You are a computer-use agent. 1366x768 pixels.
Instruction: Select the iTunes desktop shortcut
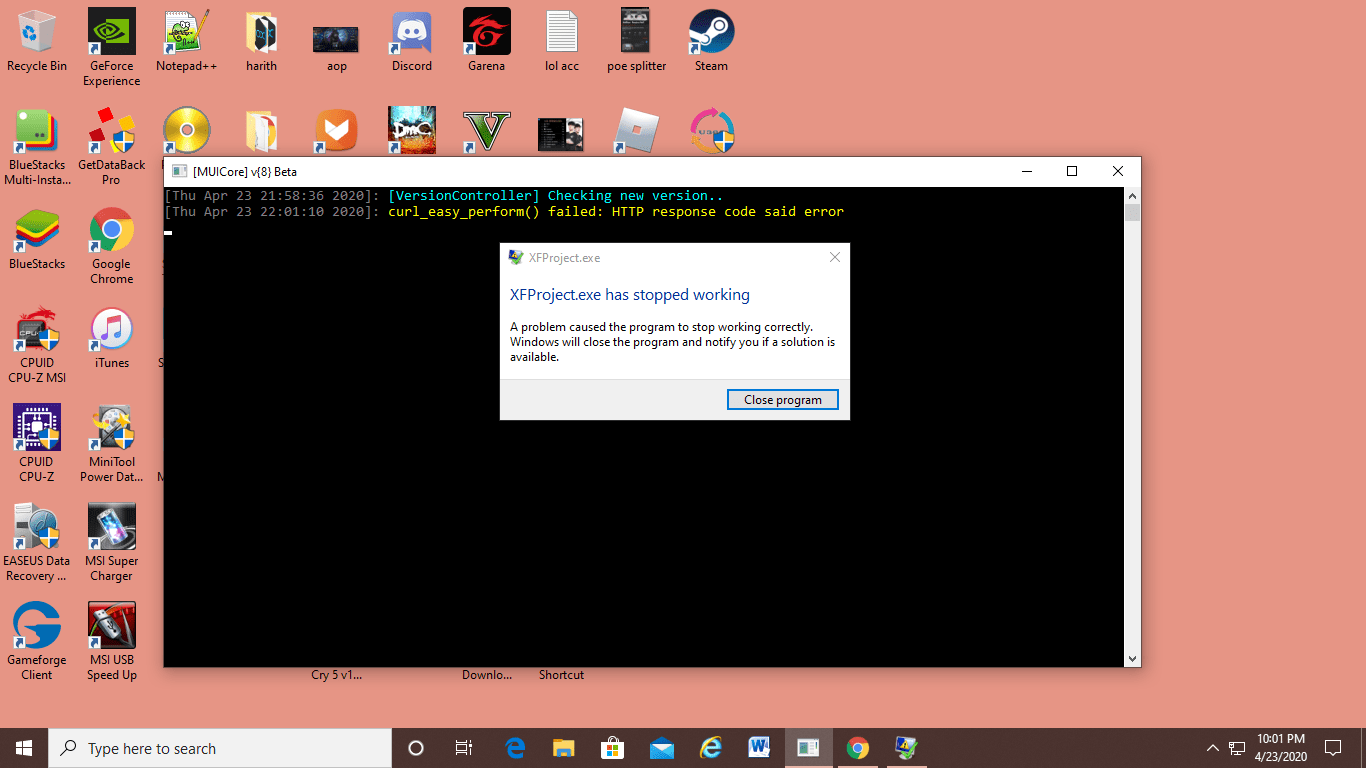click(112, 338)
